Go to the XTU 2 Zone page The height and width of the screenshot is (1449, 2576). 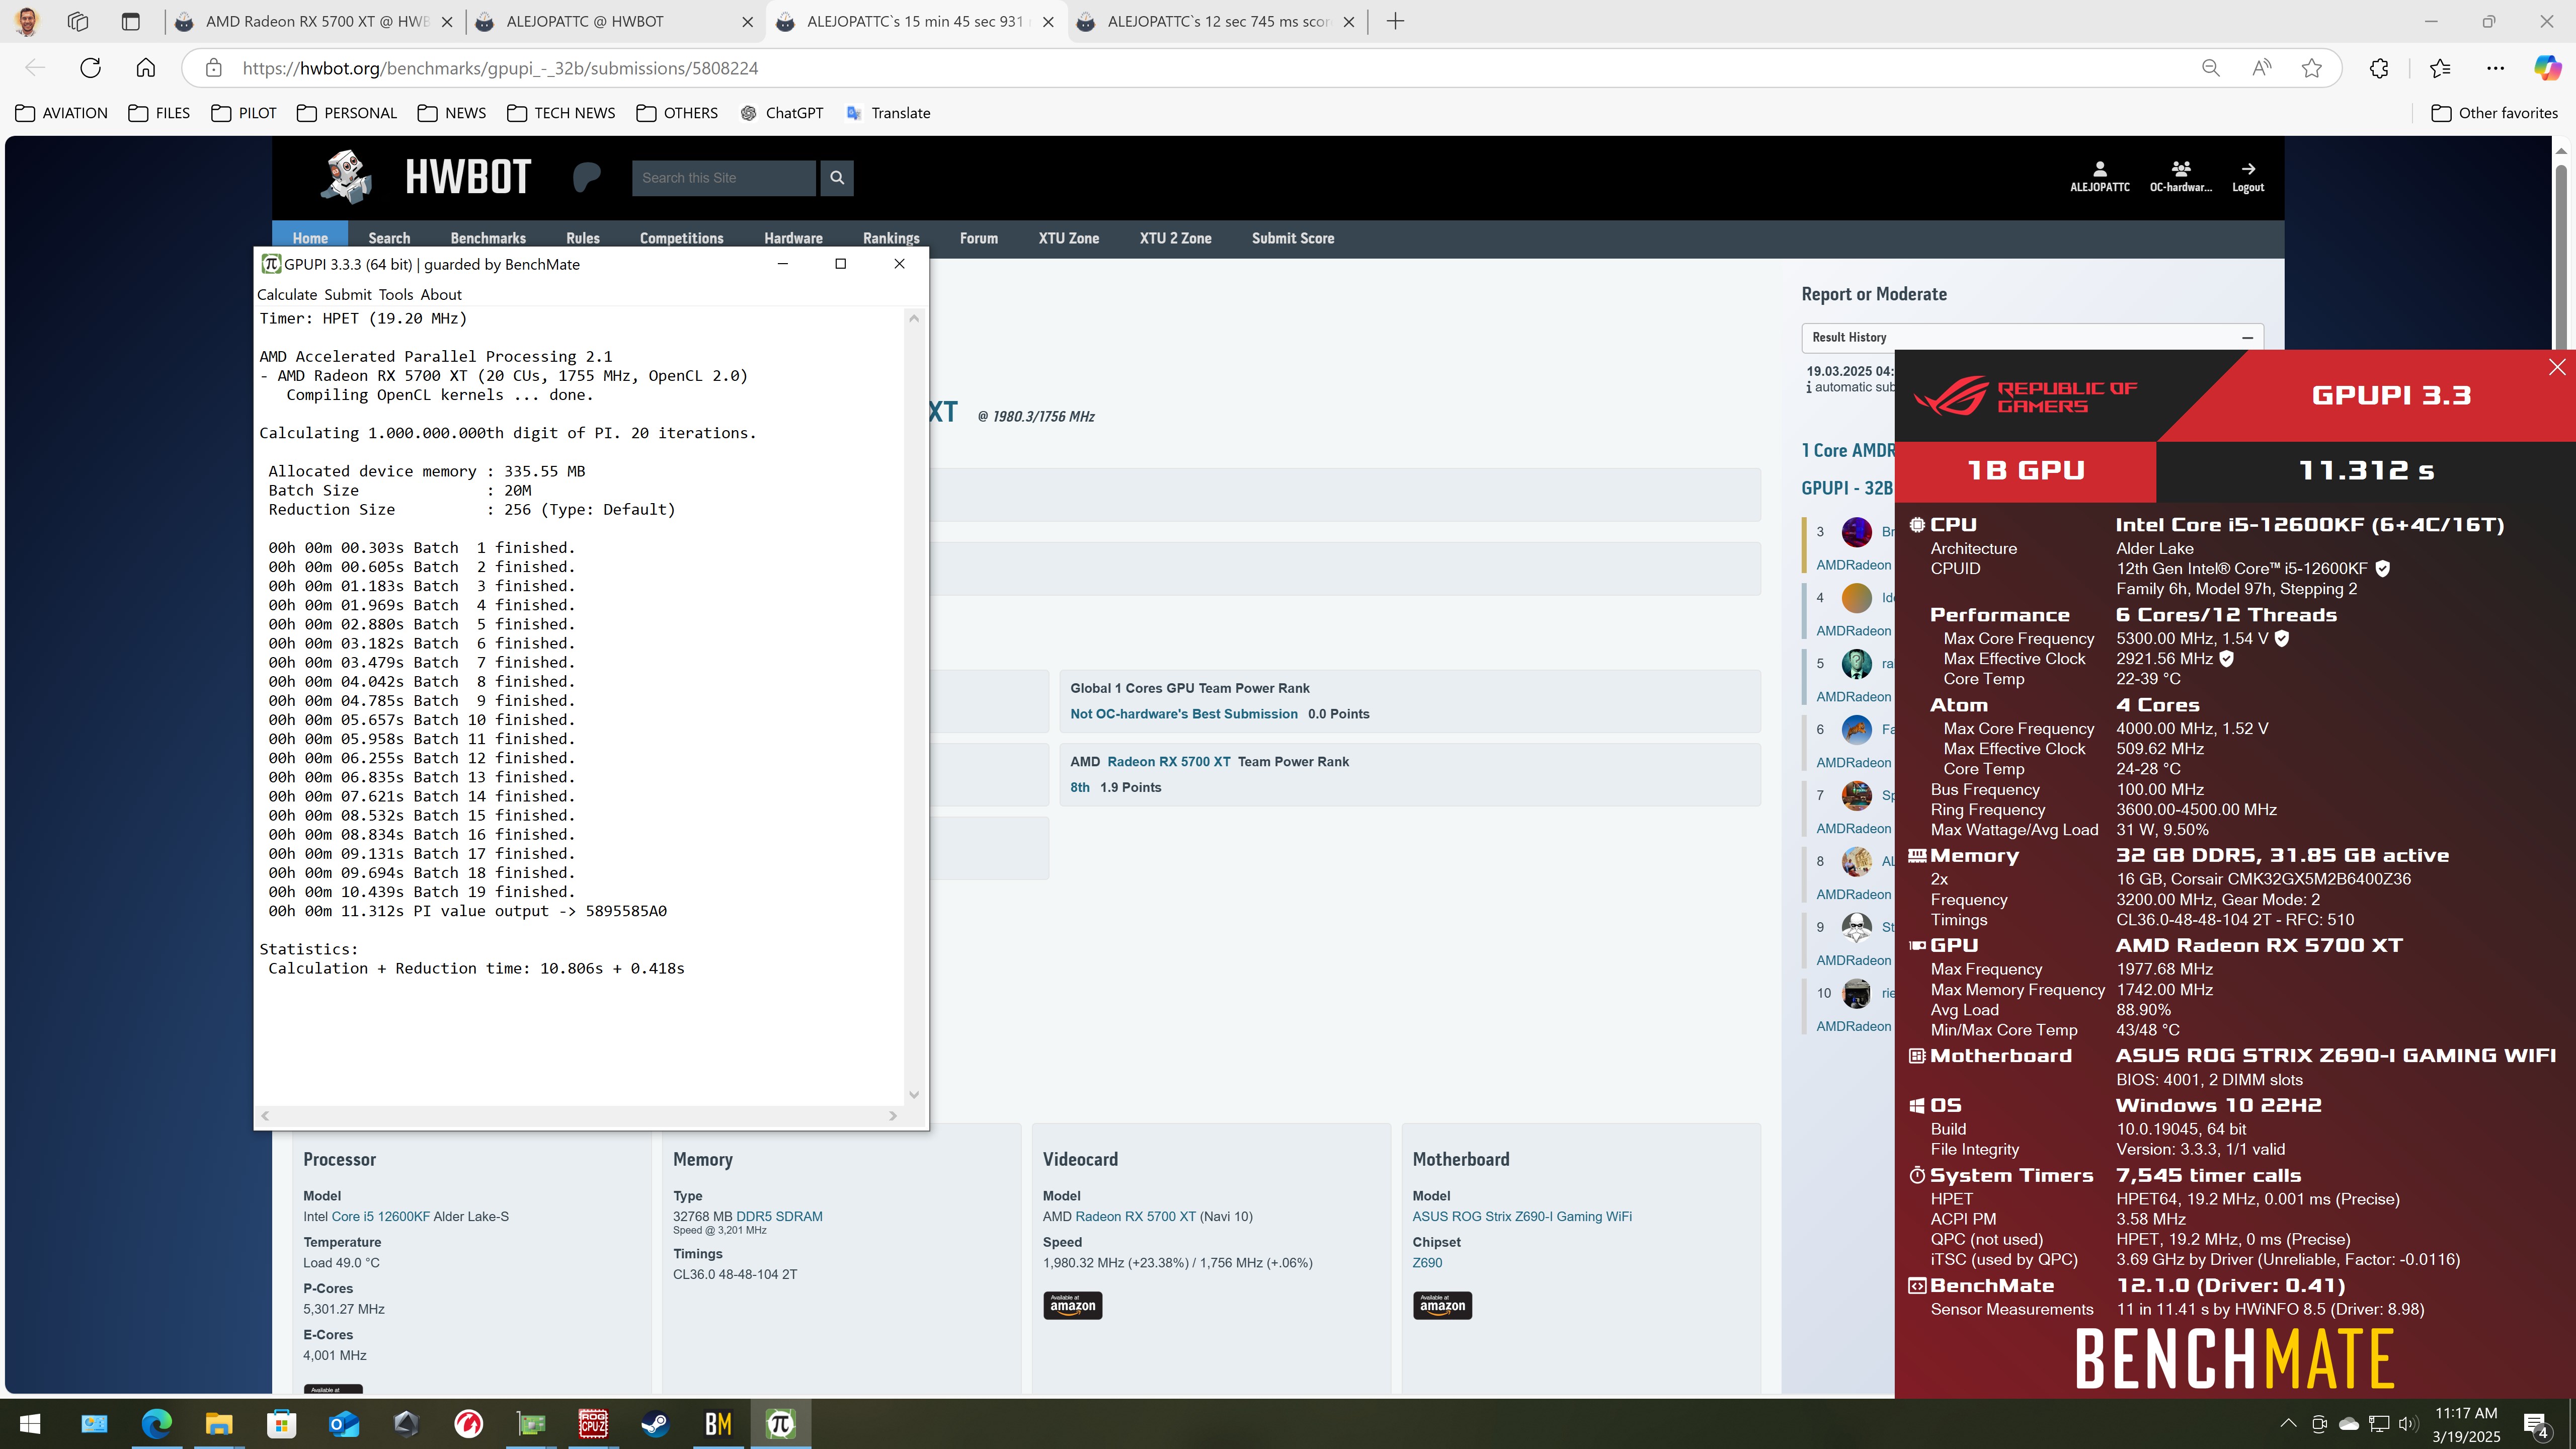(x=1175, y=238)
